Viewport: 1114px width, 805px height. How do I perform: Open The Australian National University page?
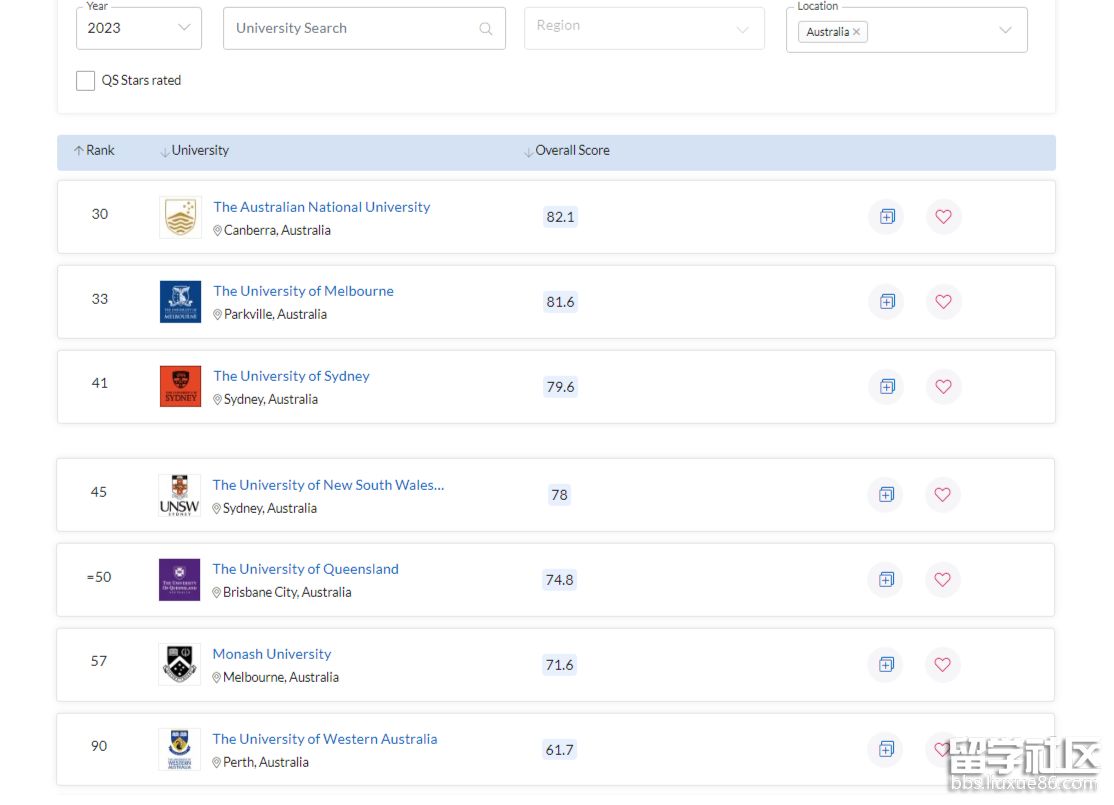point(322,207)
